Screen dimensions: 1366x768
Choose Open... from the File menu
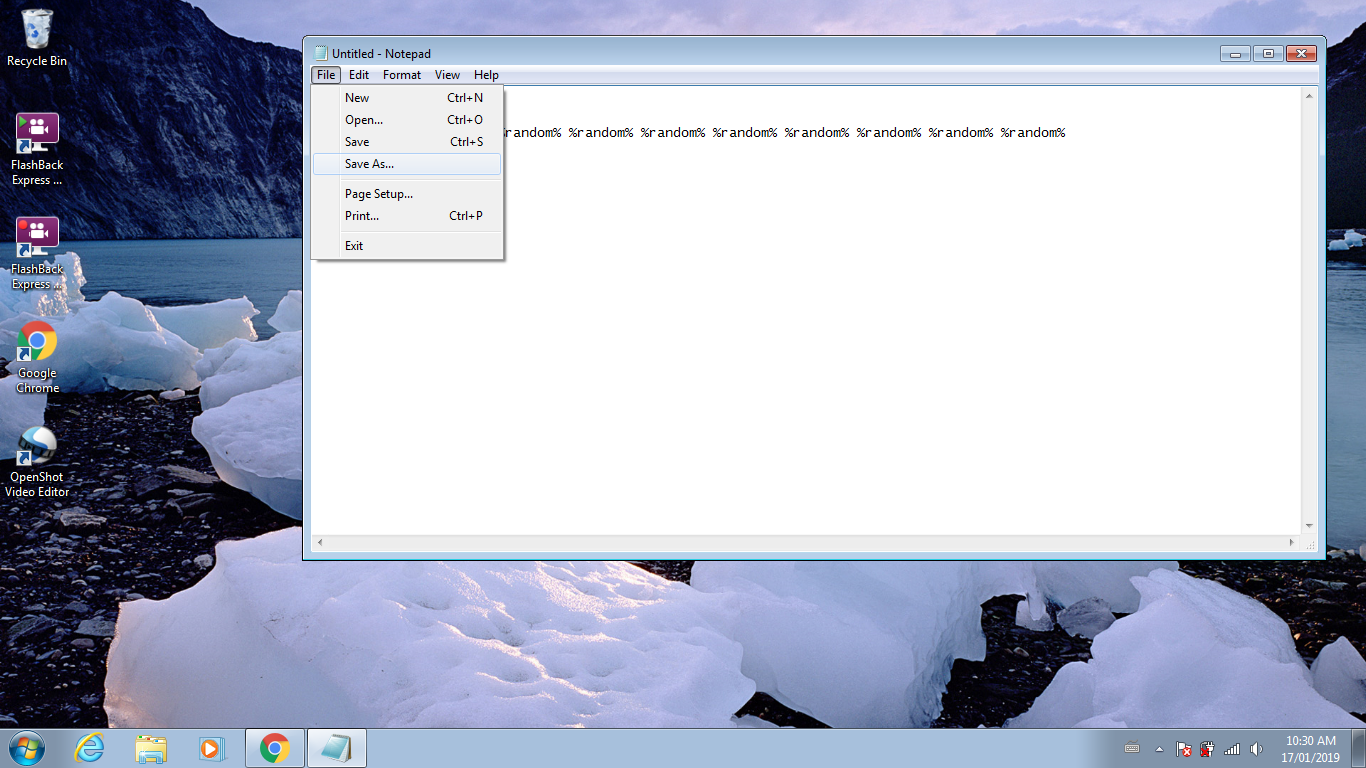[407, 120]
